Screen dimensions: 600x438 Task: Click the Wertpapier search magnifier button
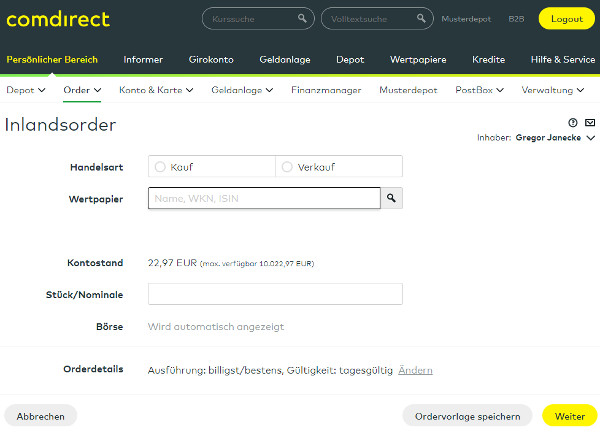click(x=391, y=198)
